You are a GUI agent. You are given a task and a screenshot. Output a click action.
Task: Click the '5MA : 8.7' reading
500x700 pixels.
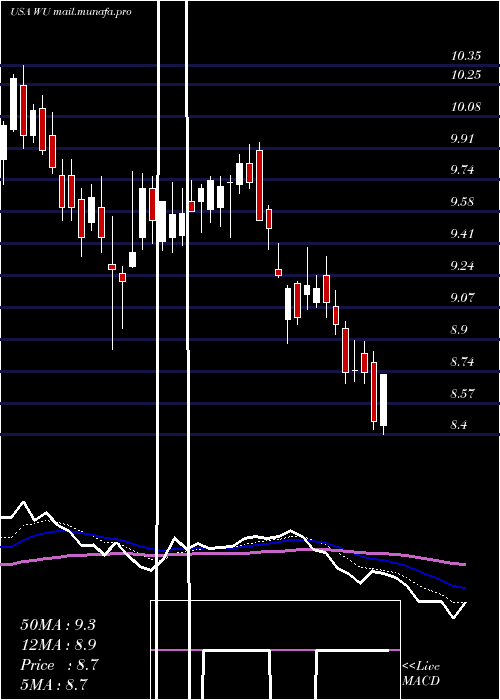tap(54, 684)
